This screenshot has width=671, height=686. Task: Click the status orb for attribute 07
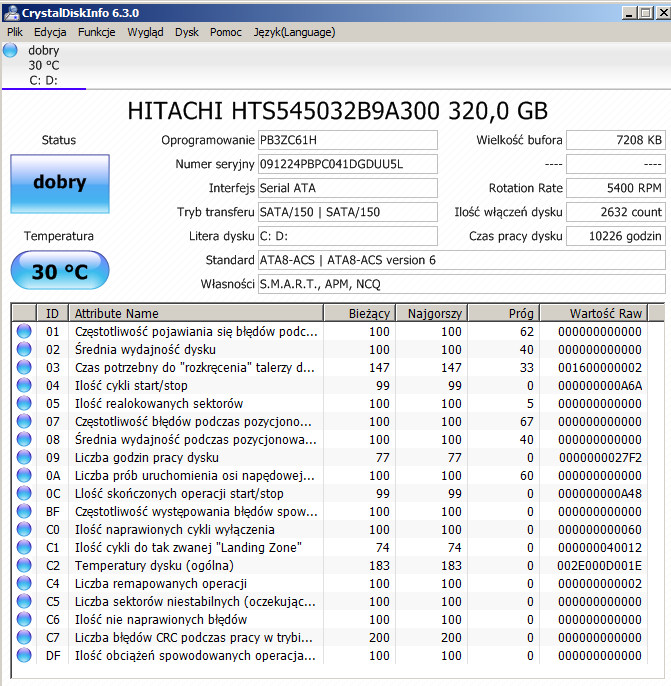pos(24,421)
